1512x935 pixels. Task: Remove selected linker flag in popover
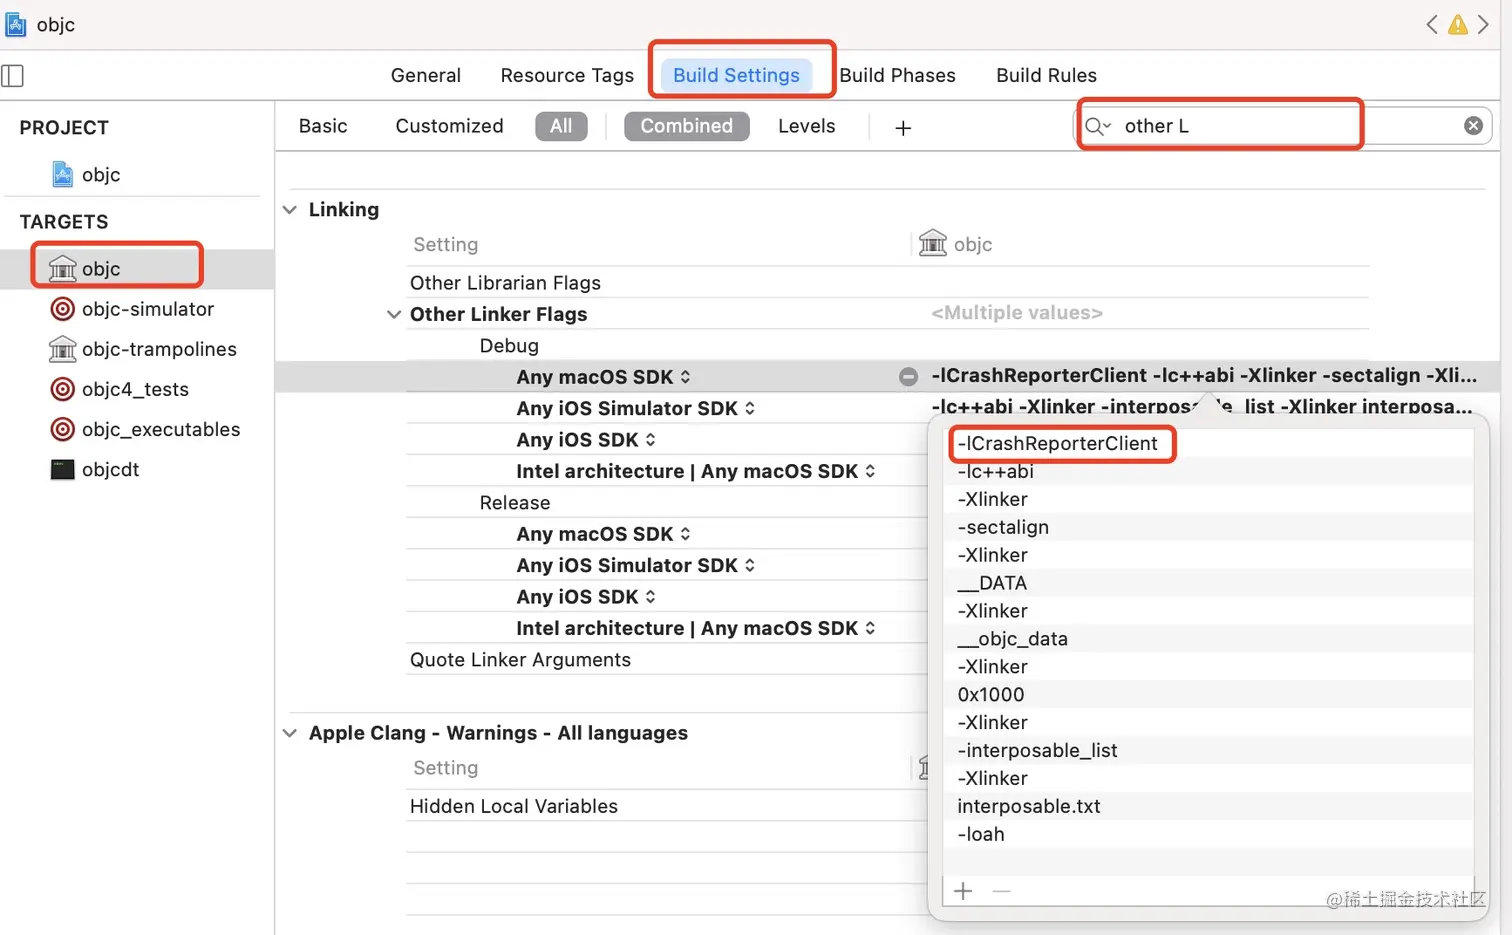point(1001,890)
